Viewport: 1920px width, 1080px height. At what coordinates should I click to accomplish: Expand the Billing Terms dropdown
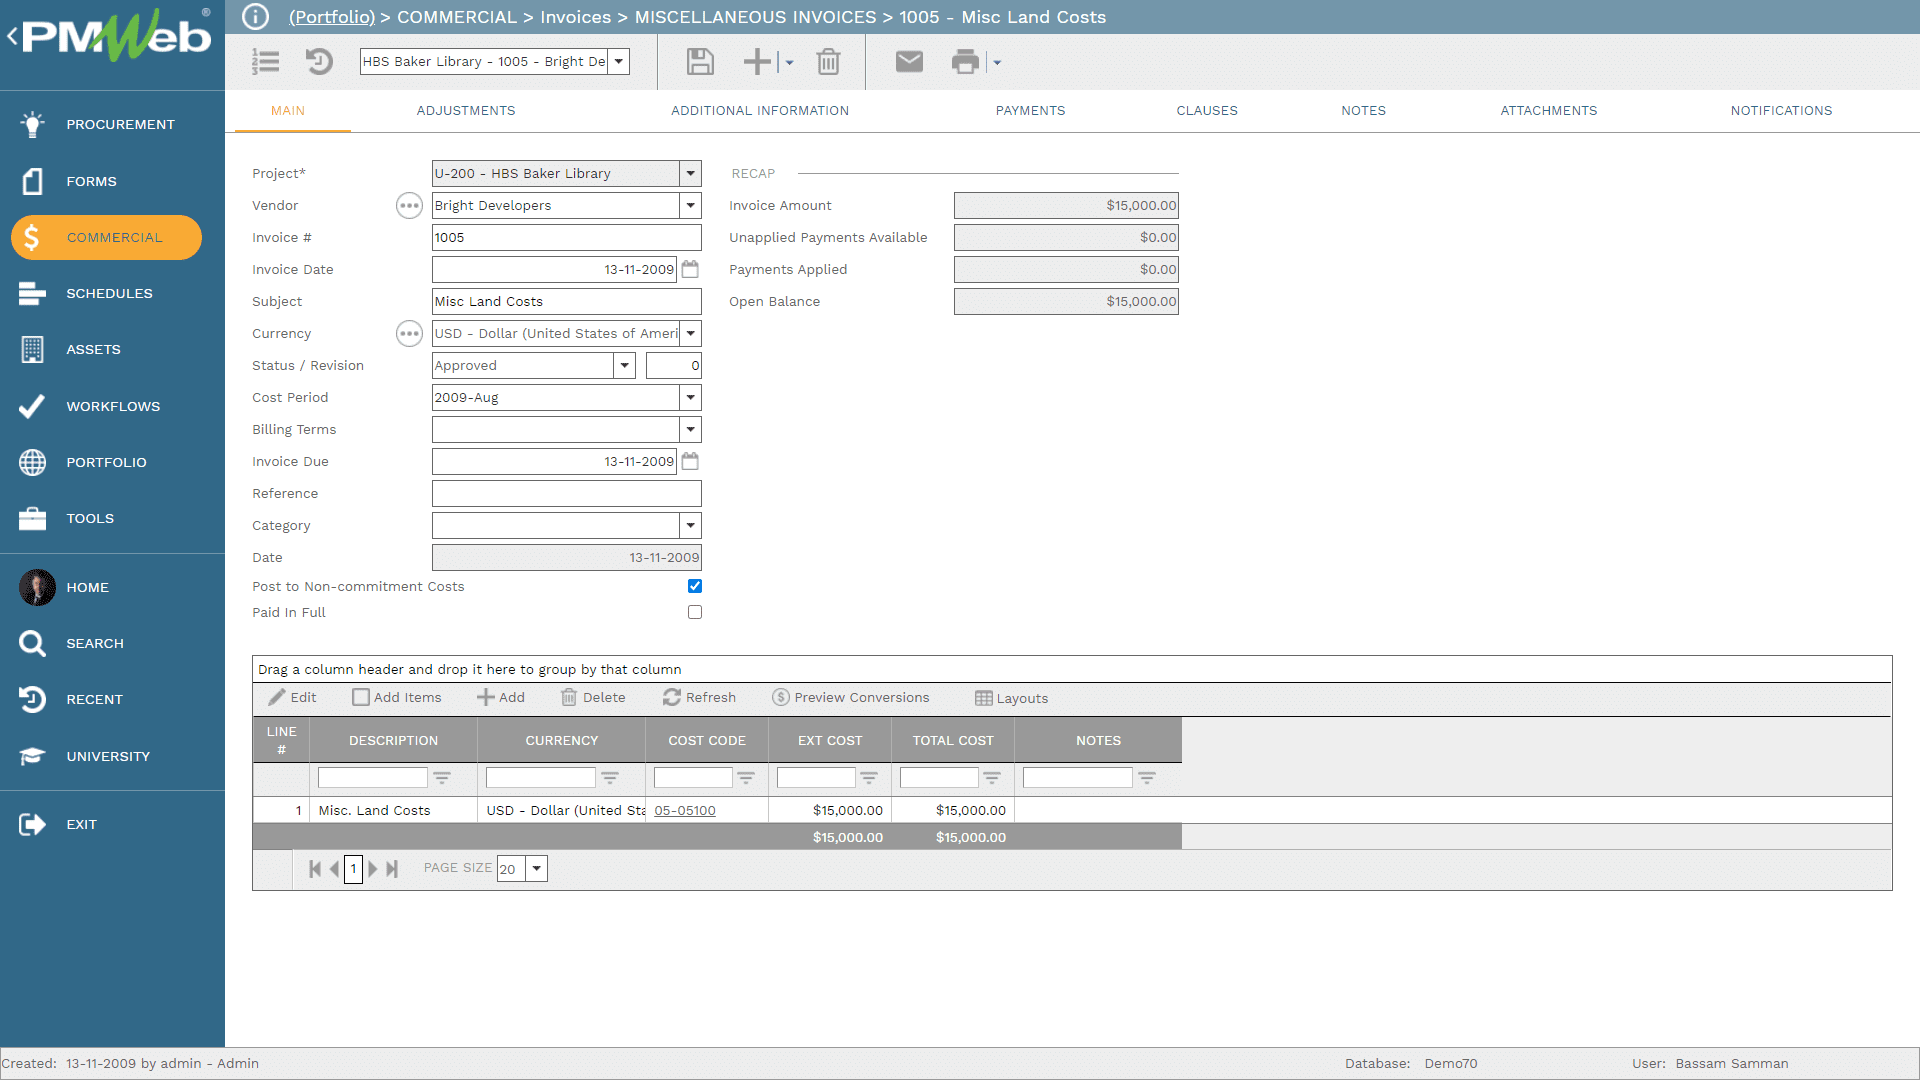click(691, 429)
